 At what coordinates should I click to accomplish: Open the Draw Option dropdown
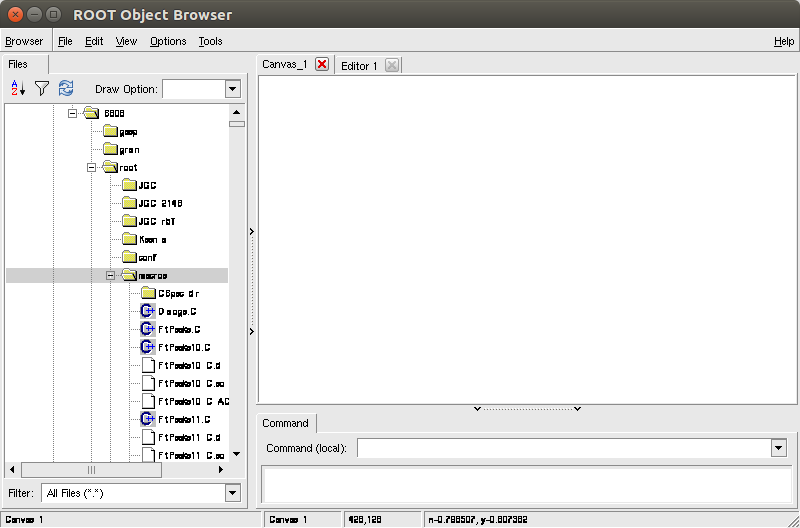point(232,89)
